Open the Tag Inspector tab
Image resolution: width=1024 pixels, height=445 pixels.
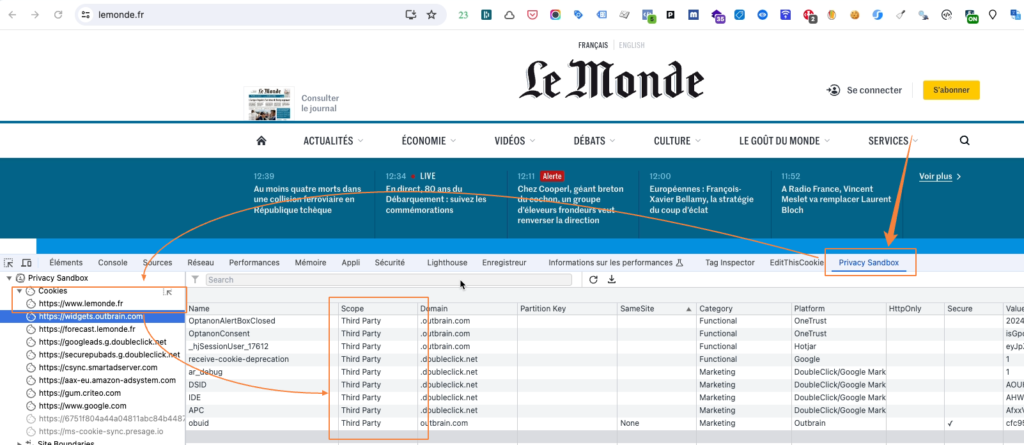[729, 263]
